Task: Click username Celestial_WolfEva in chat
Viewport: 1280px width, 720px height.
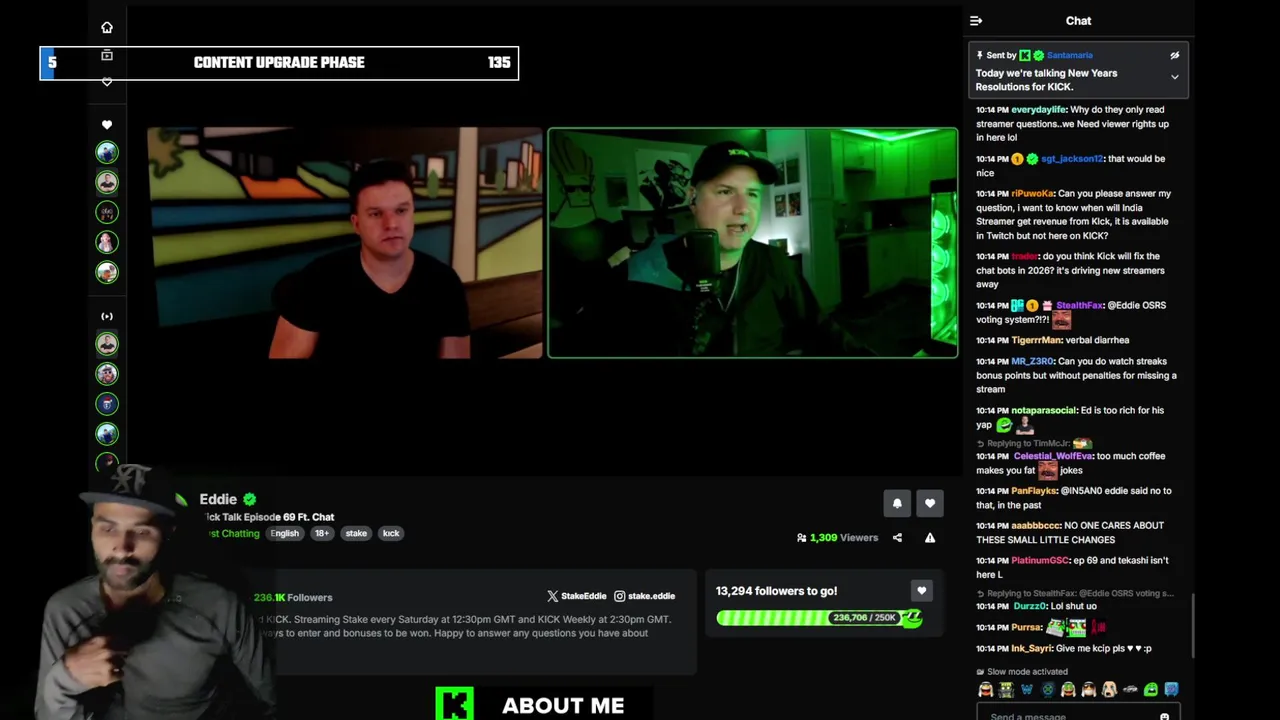Action: coord(1053,457)
